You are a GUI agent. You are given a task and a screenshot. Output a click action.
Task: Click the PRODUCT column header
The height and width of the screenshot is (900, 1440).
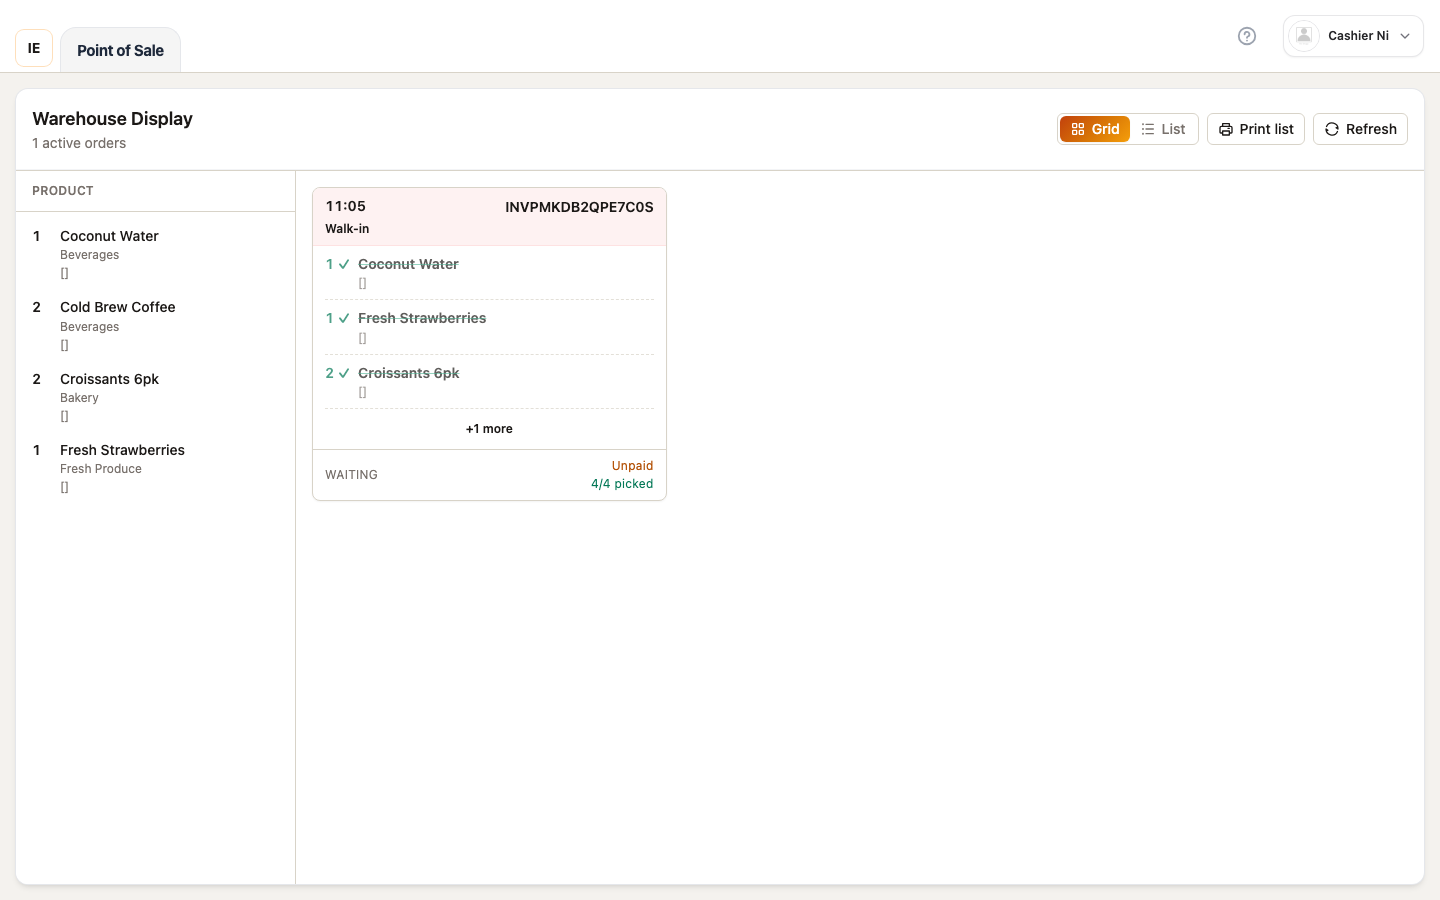(x=63, y=191)
